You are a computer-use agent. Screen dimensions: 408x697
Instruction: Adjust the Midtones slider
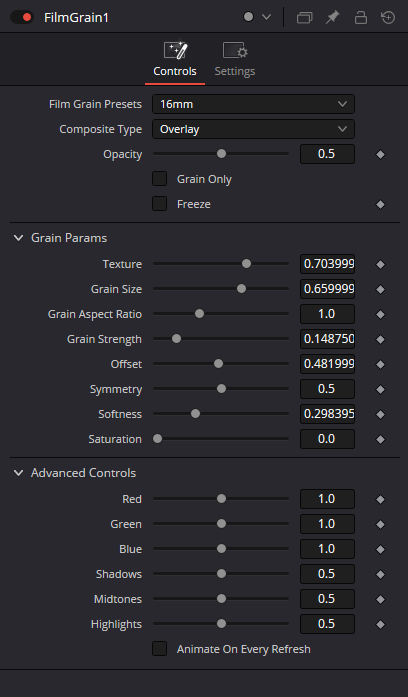pyautogui.click(x=221, y=599)
